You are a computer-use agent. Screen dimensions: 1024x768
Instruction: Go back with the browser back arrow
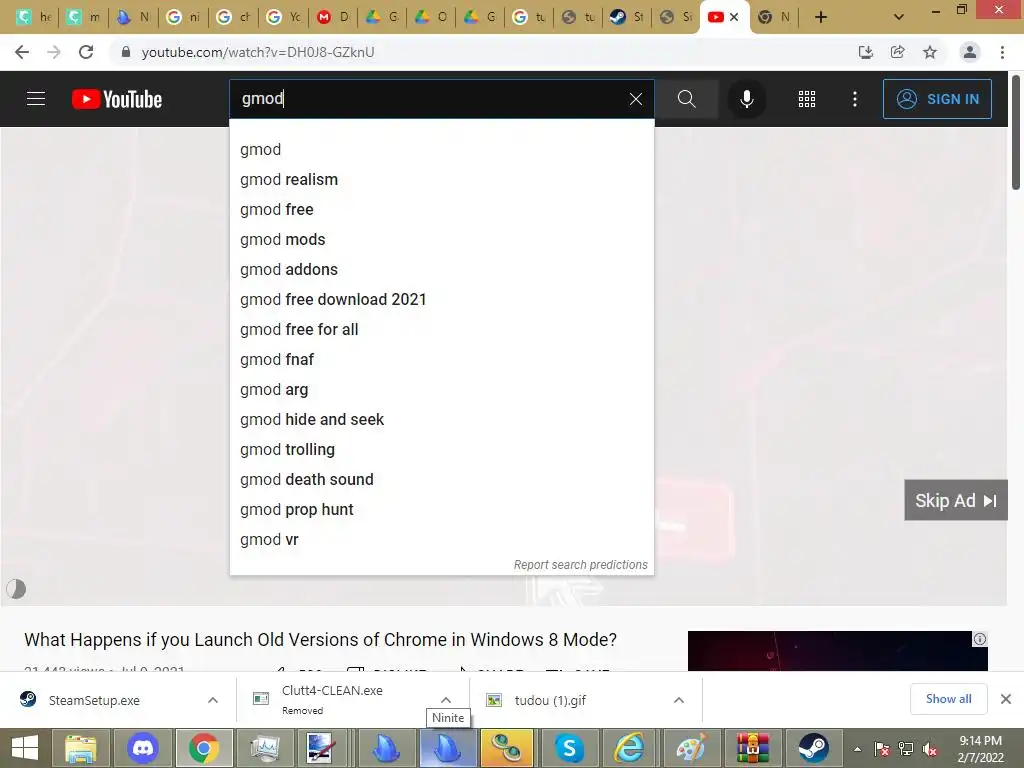[x=22, y=52]
